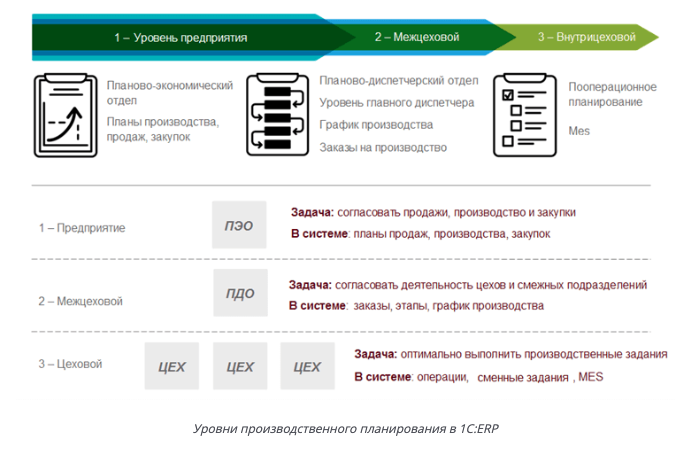Image resolution: width=694 pixels, height=452 pixels.
Task: Click the 'ЦЕХ' box nearest the '3 – Цеховой' label
Action: (172, 366)
